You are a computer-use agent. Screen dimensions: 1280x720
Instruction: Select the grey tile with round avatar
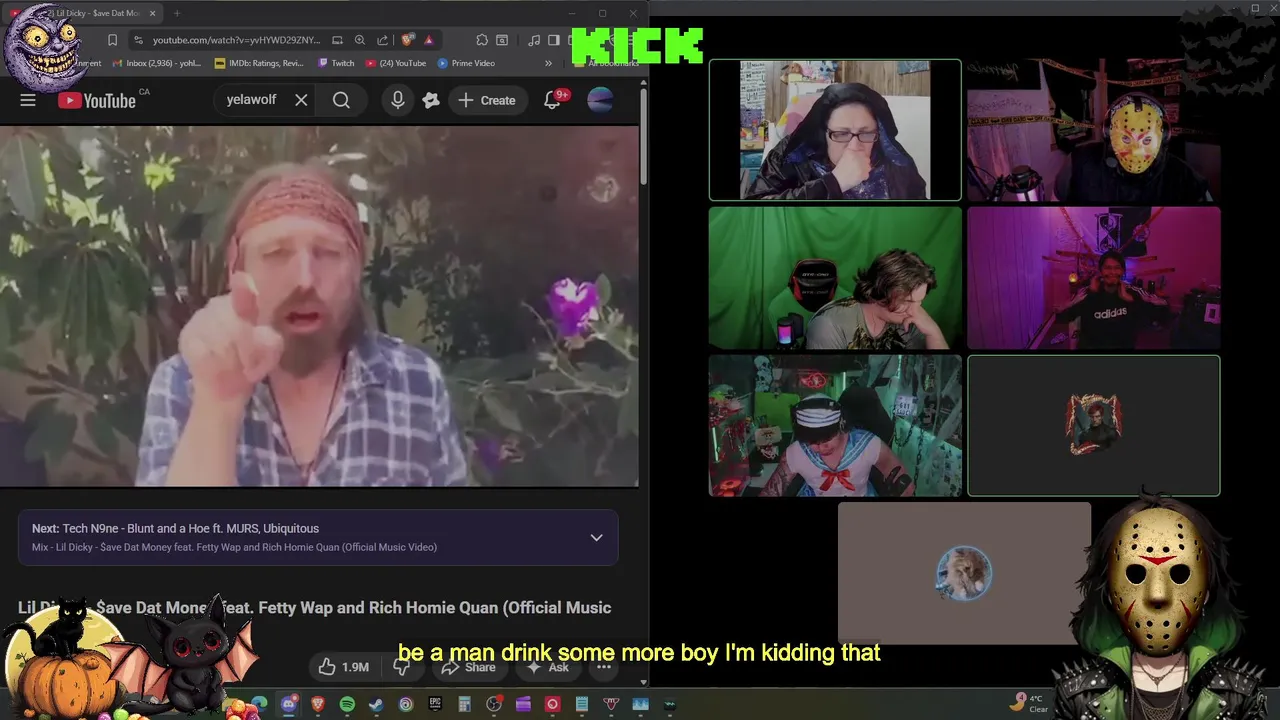pyautogui.click(x=964, y=573)
